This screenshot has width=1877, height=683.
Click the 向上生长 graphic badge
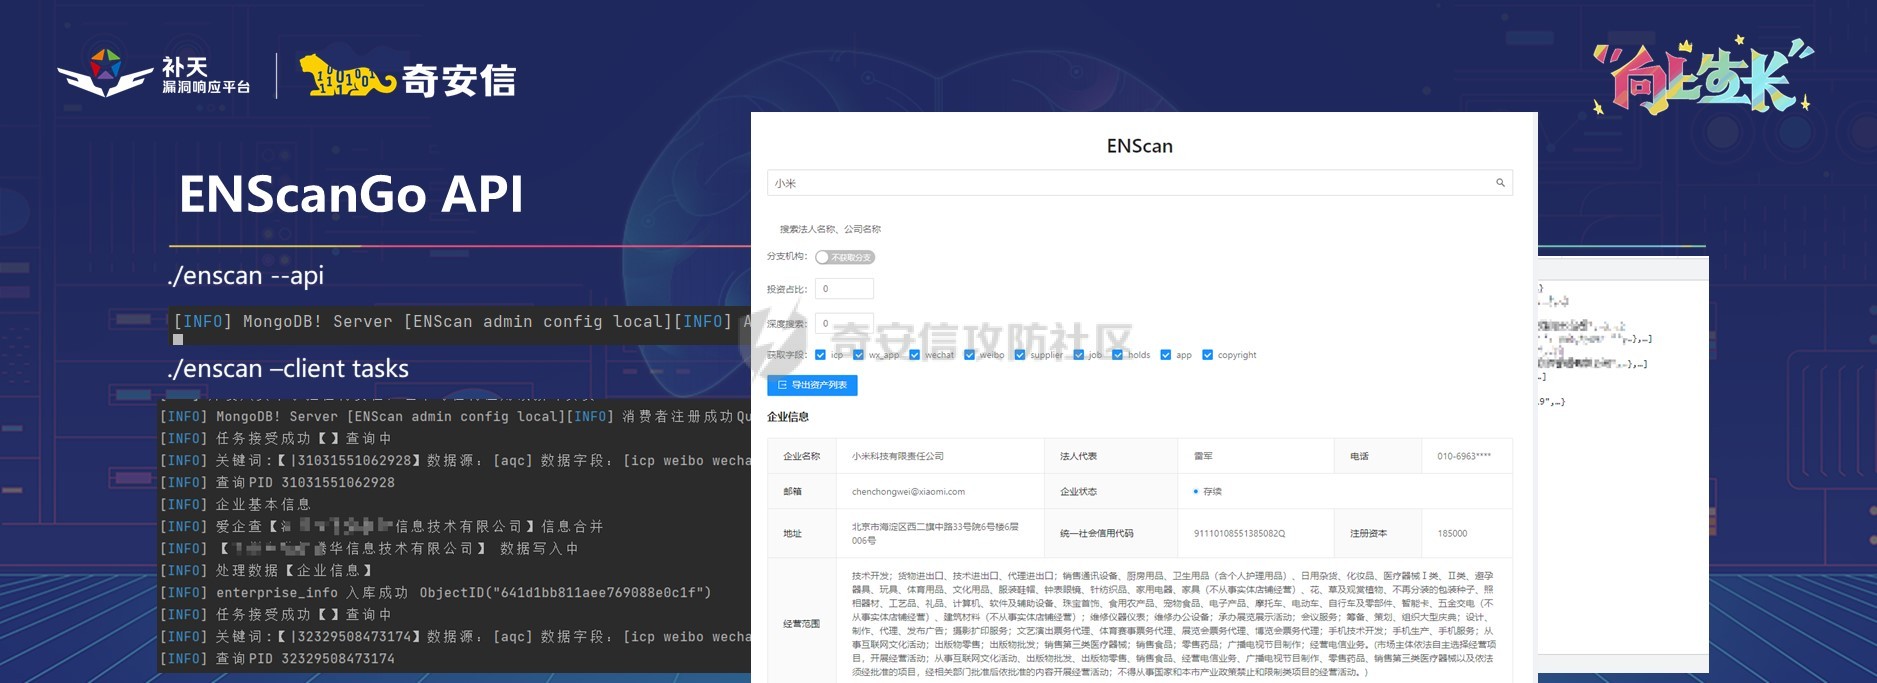(1703, 76)
